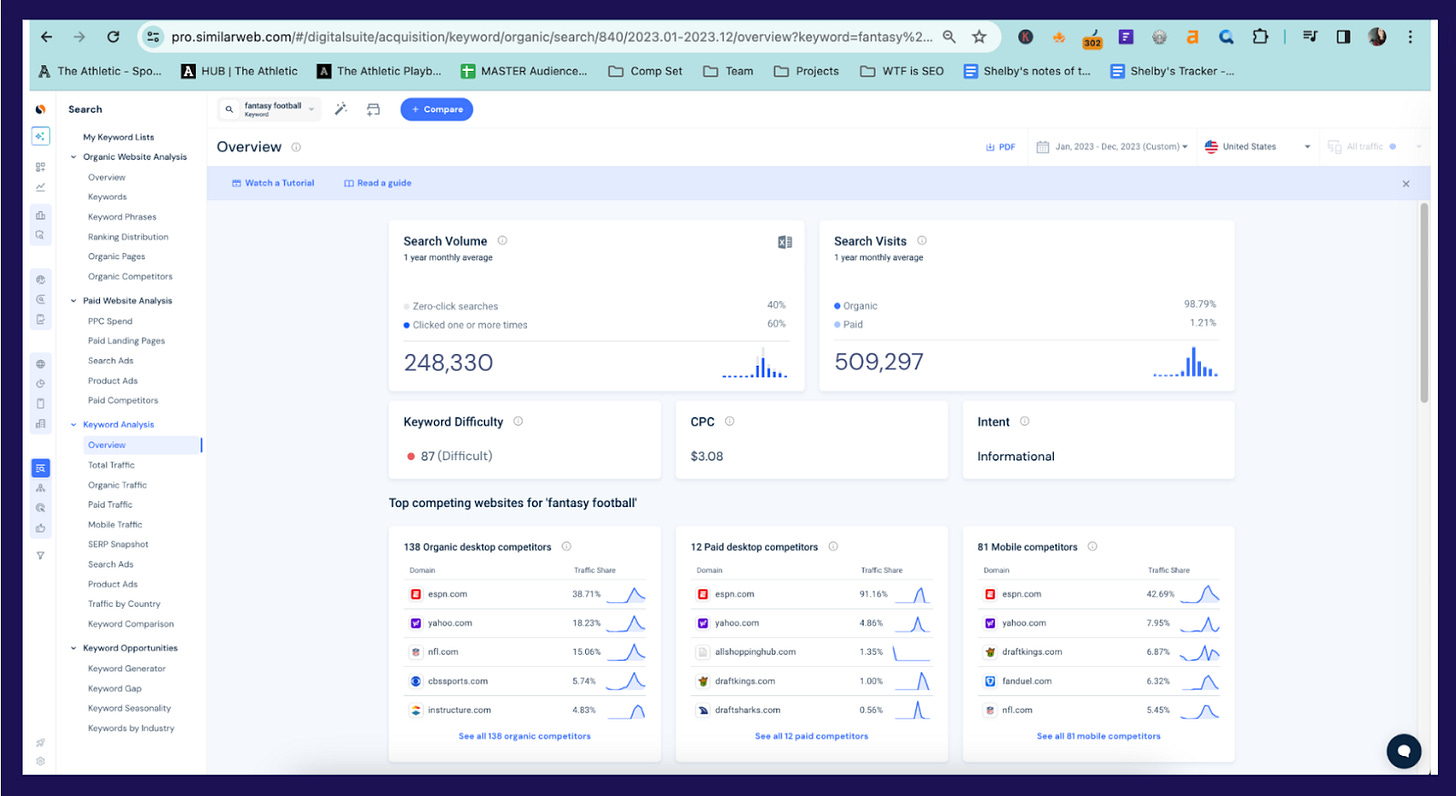Click Watch a Tutorial link
The image size is (1456, 796).
(273, 184)
